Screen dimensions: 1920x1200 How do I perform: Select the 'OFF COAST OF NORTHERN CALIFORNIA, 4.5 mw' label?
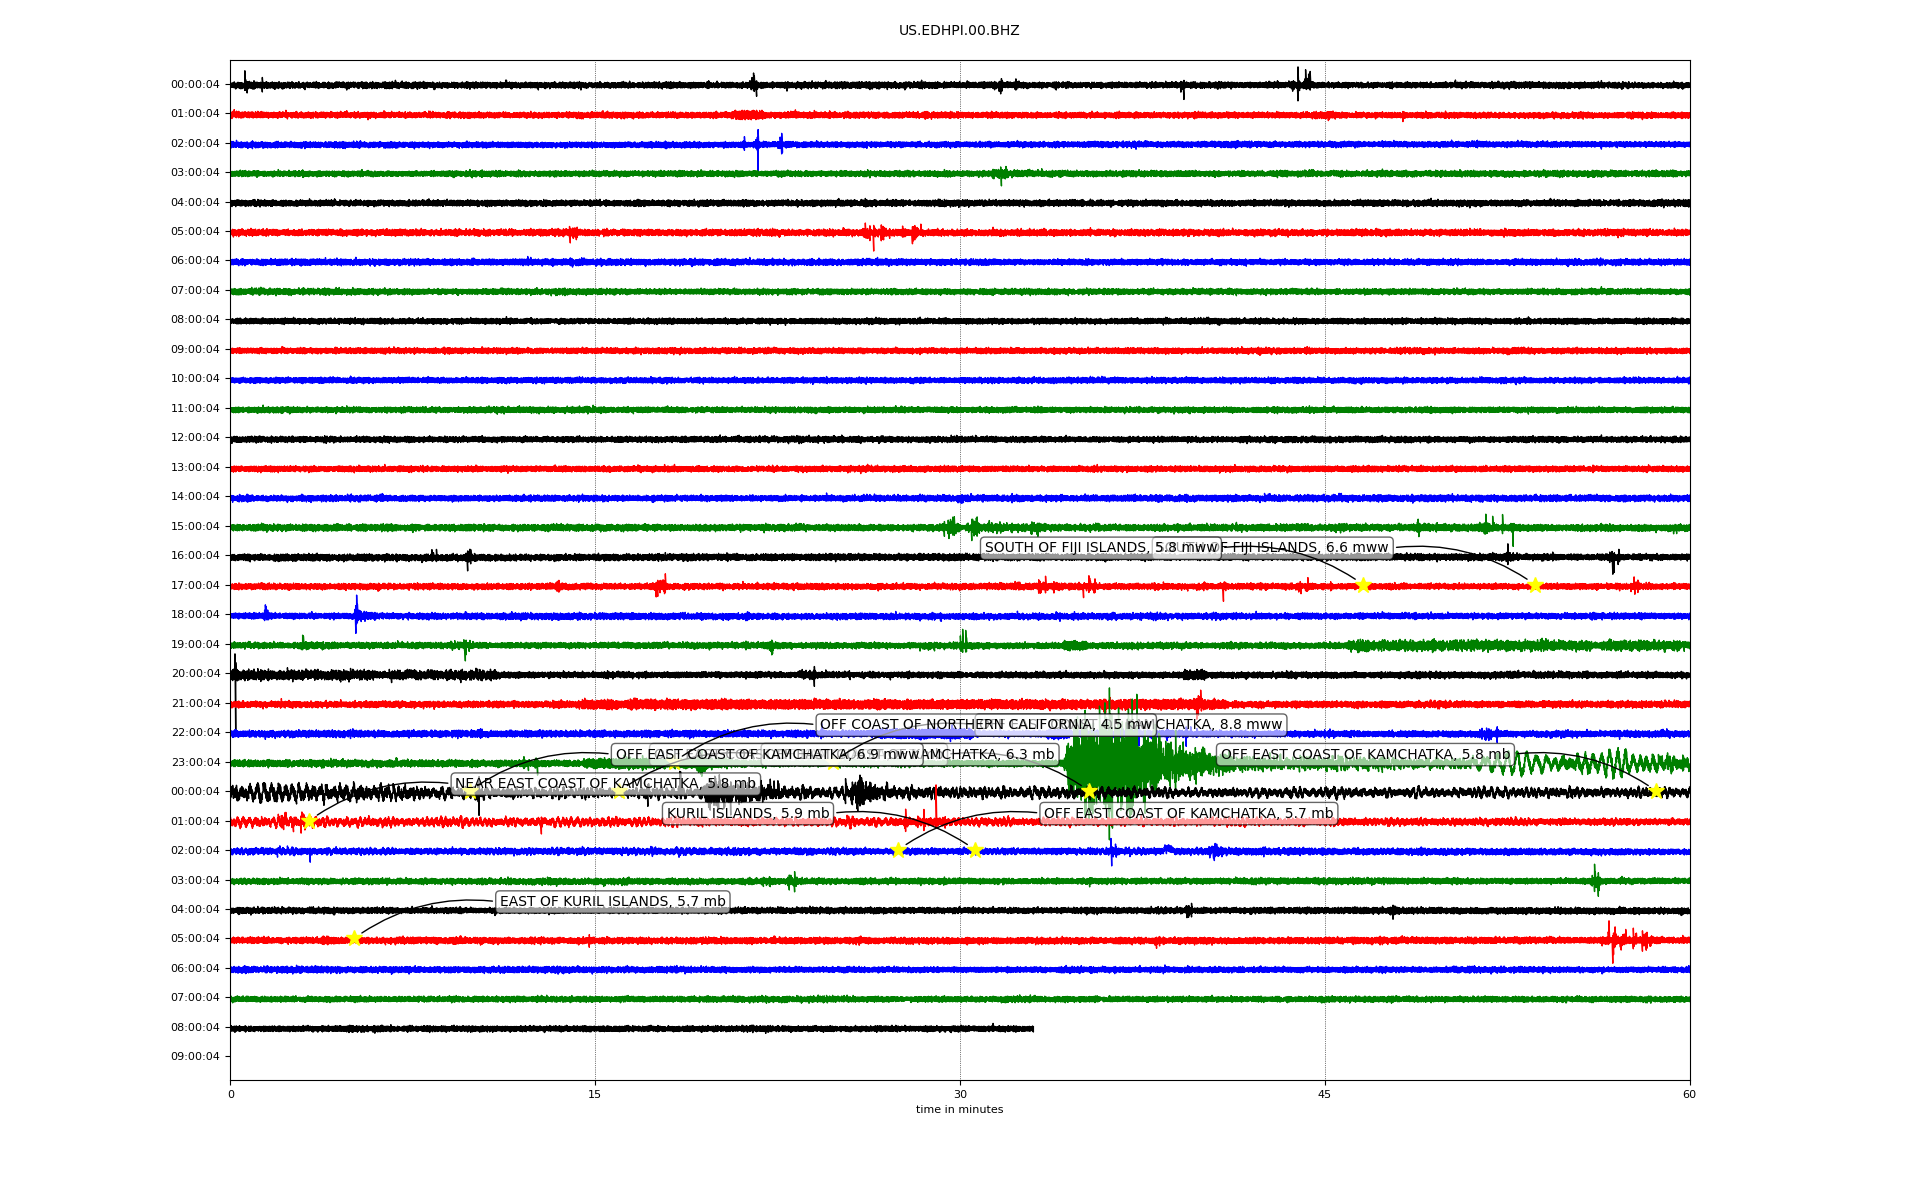tap(986, 724)
